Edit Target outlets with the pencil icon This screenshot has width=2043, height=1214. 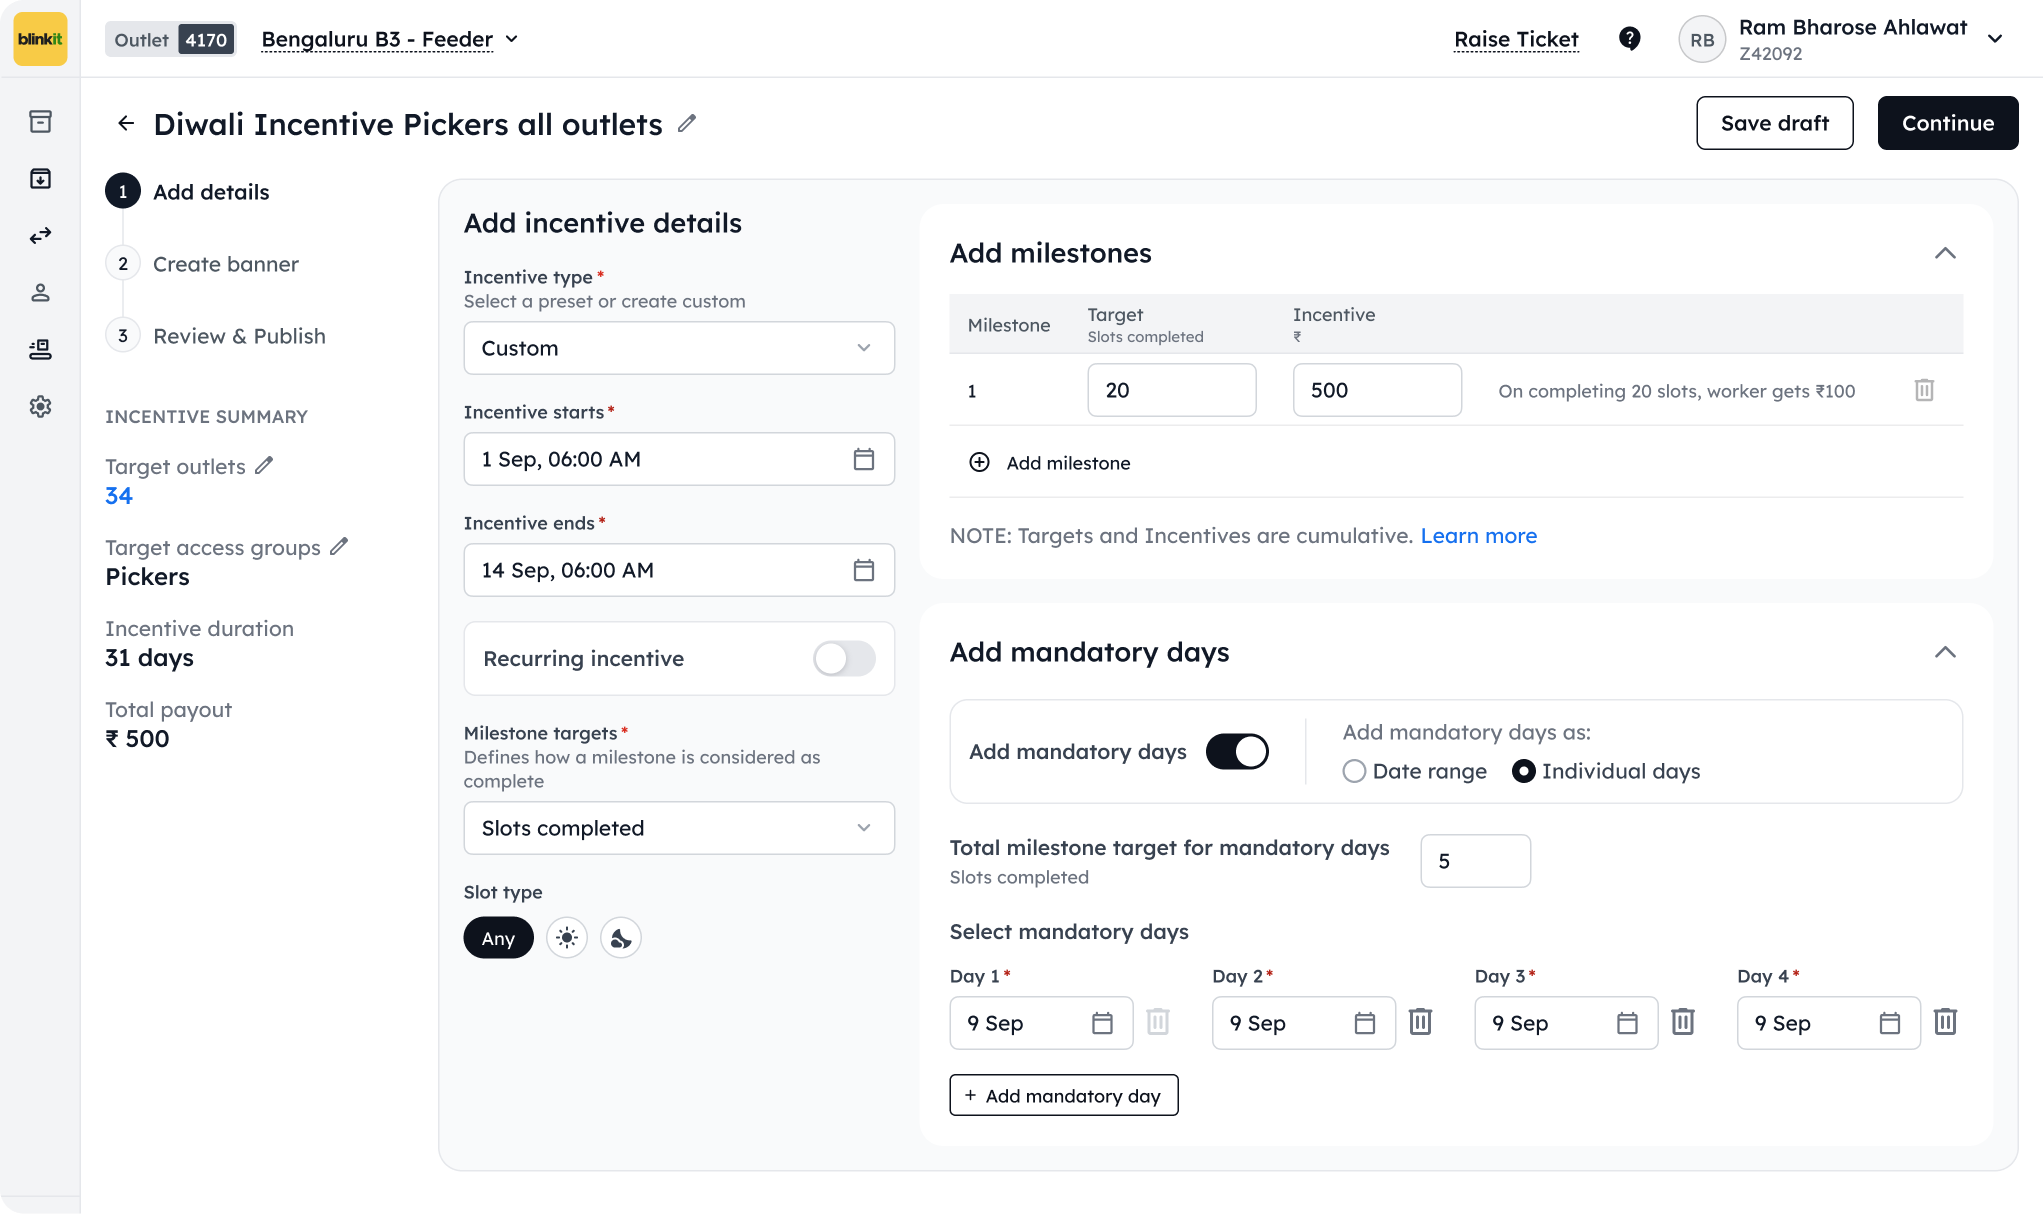(264, 466)
